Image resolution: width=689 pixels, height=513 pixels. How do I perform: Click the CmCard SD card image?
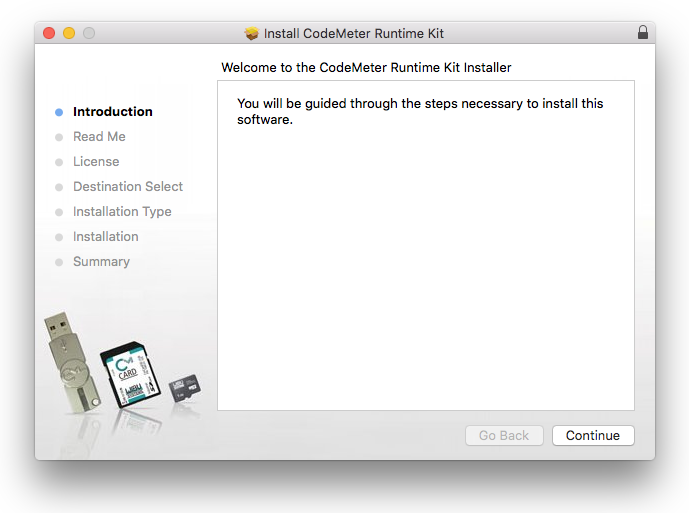[x=129, y=374]
